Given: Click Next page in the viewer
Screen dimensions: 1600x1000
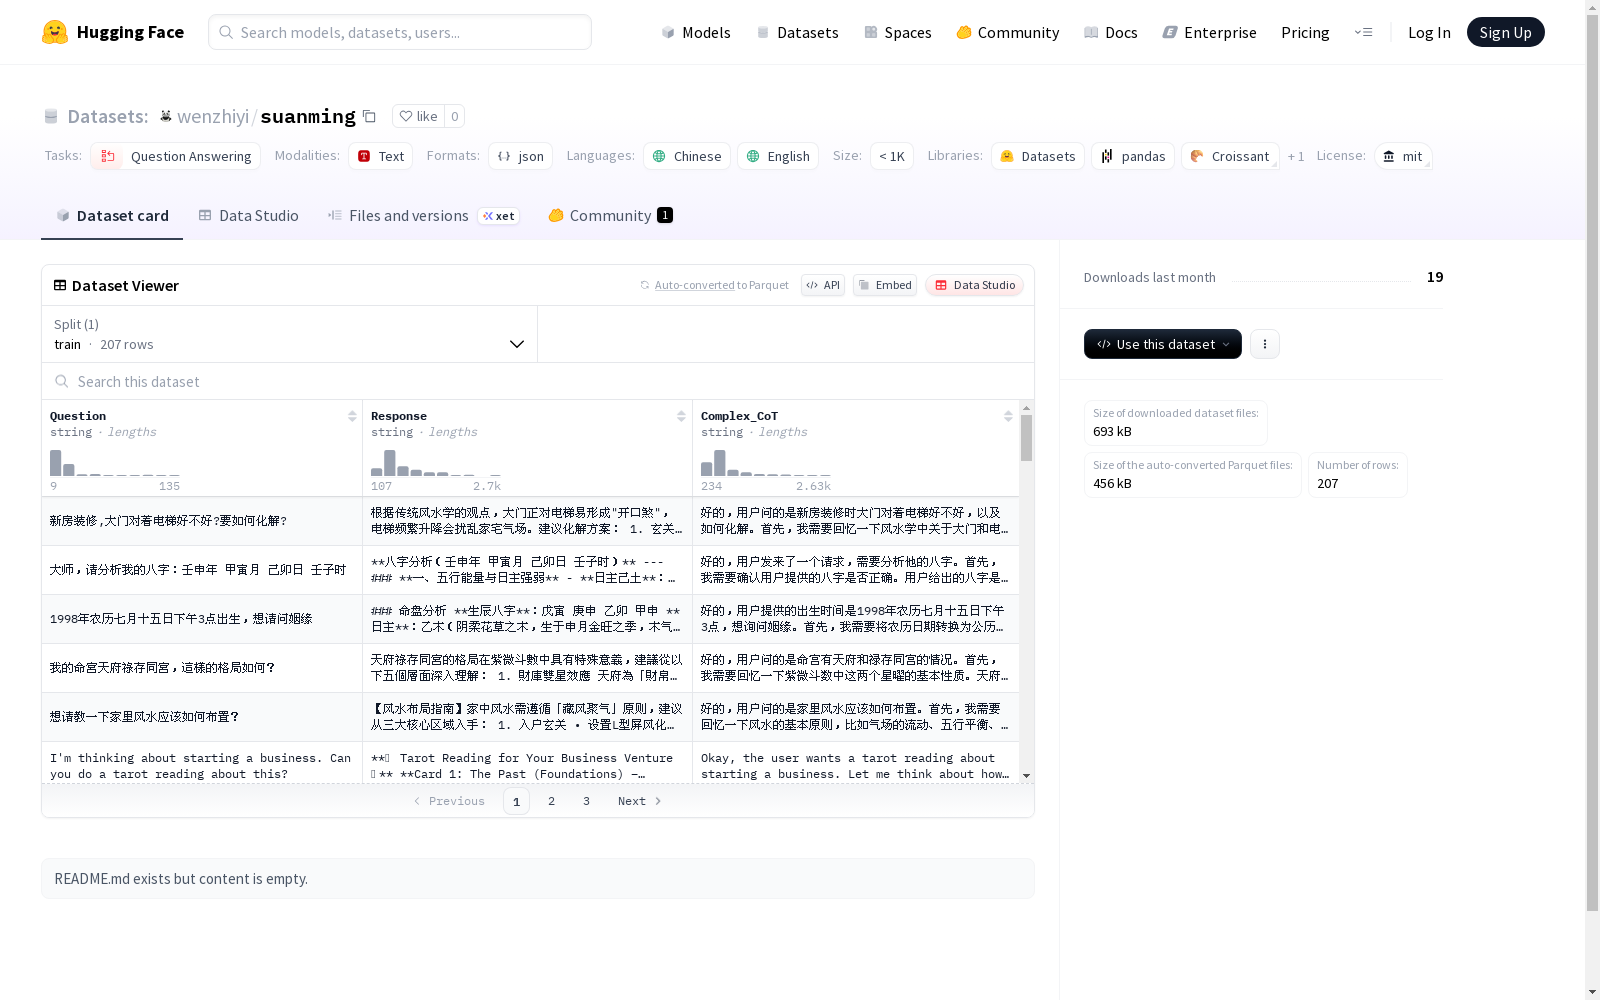Looking at the screenshot, I should 640,801.
